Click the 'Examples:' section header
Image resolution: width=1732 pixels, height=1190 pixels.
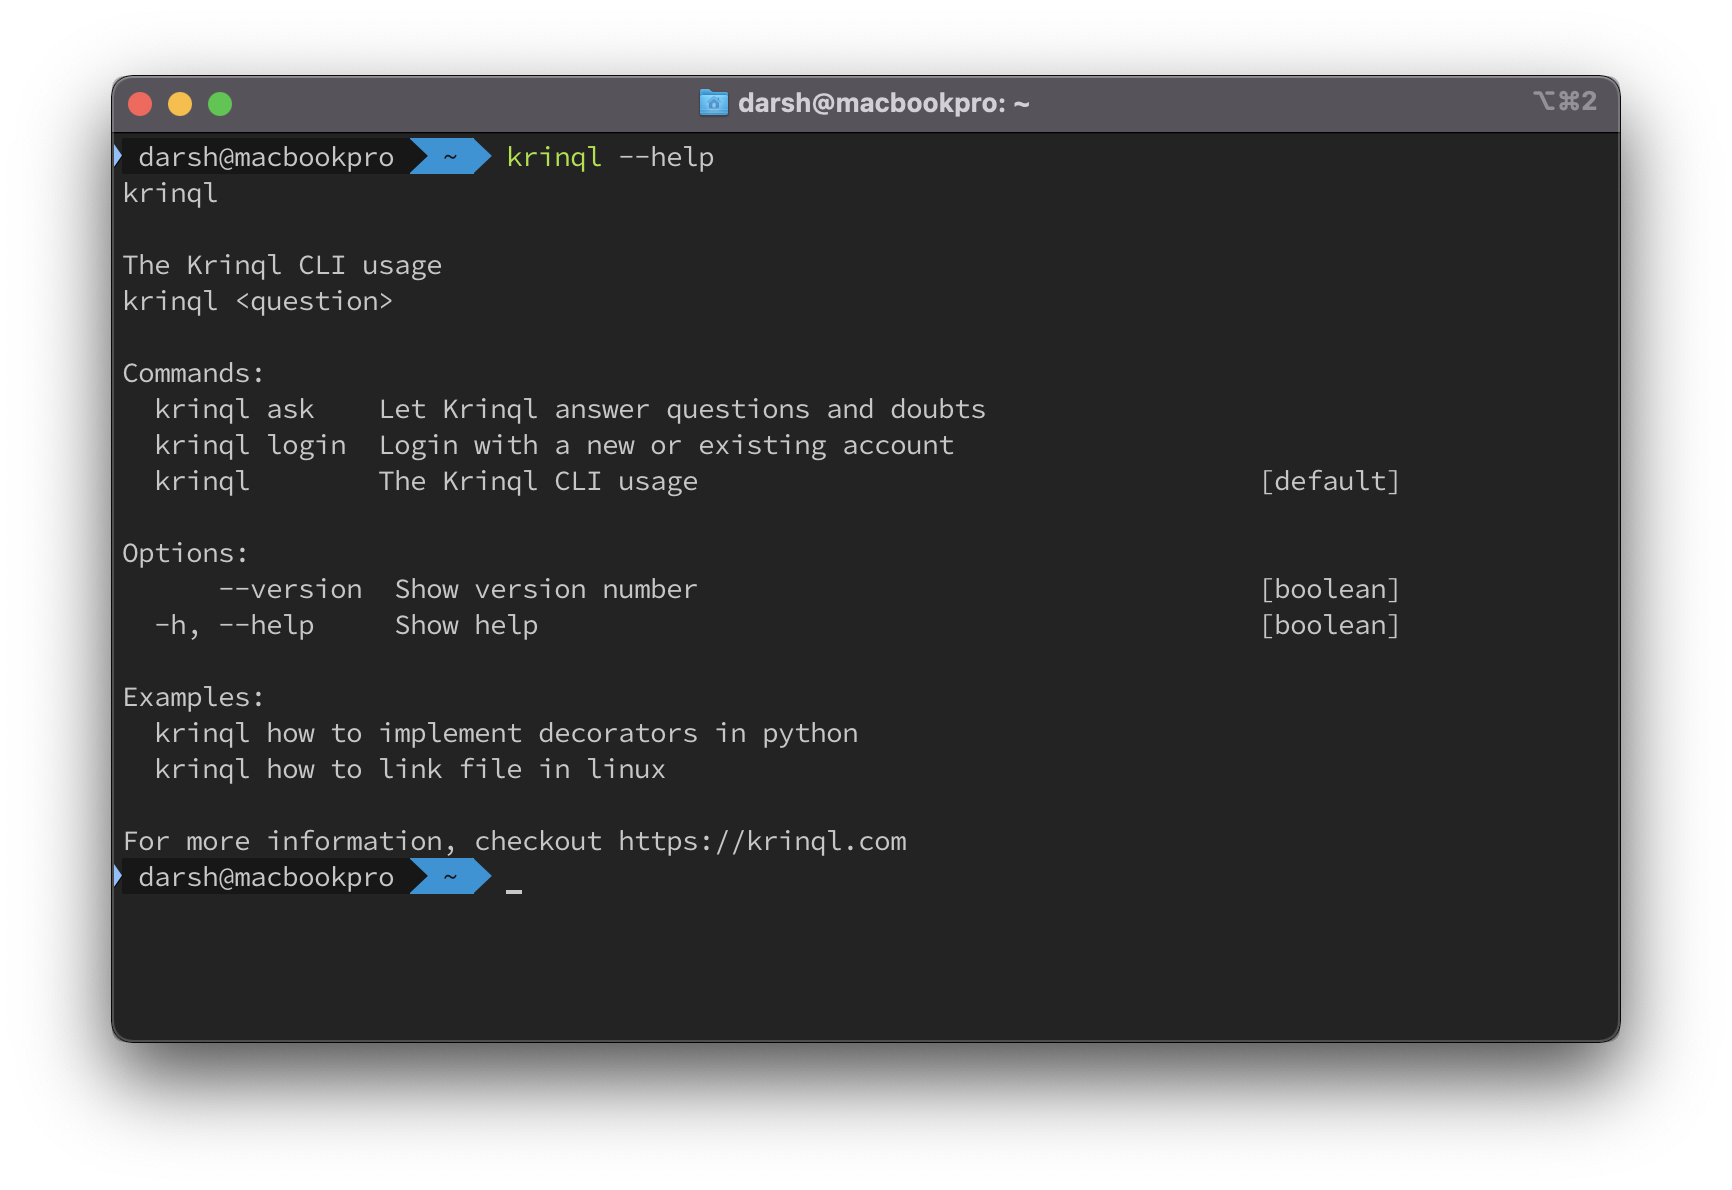click(x=193, y=697)
